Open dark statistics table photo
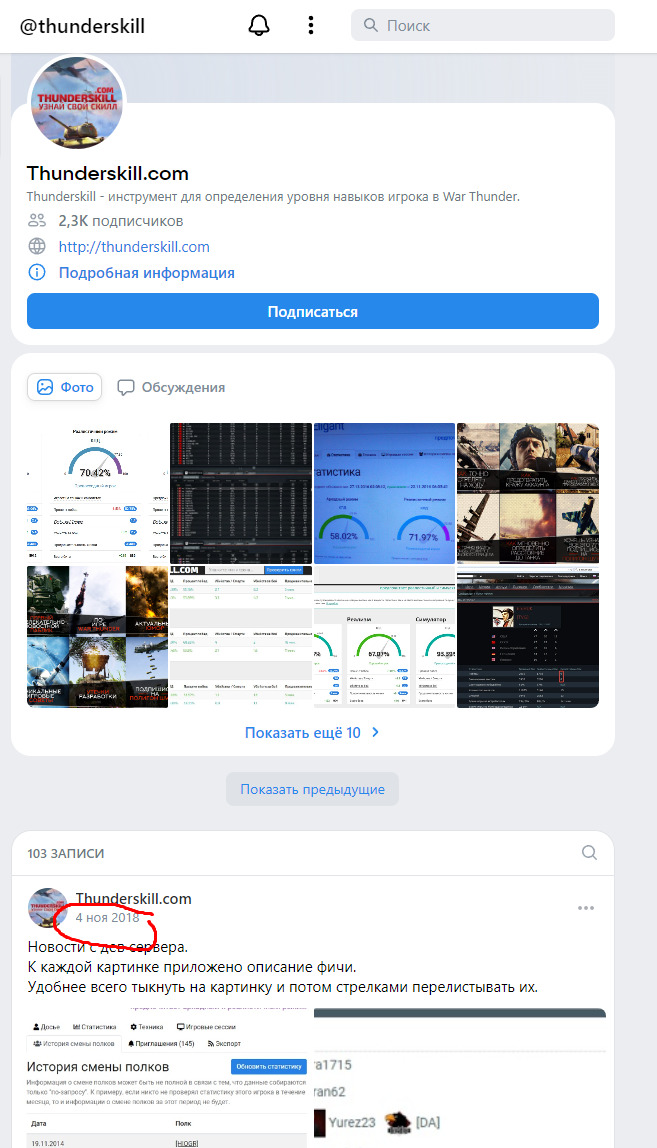This screenshot has width=657, height=1148. [x=241, y=493]
